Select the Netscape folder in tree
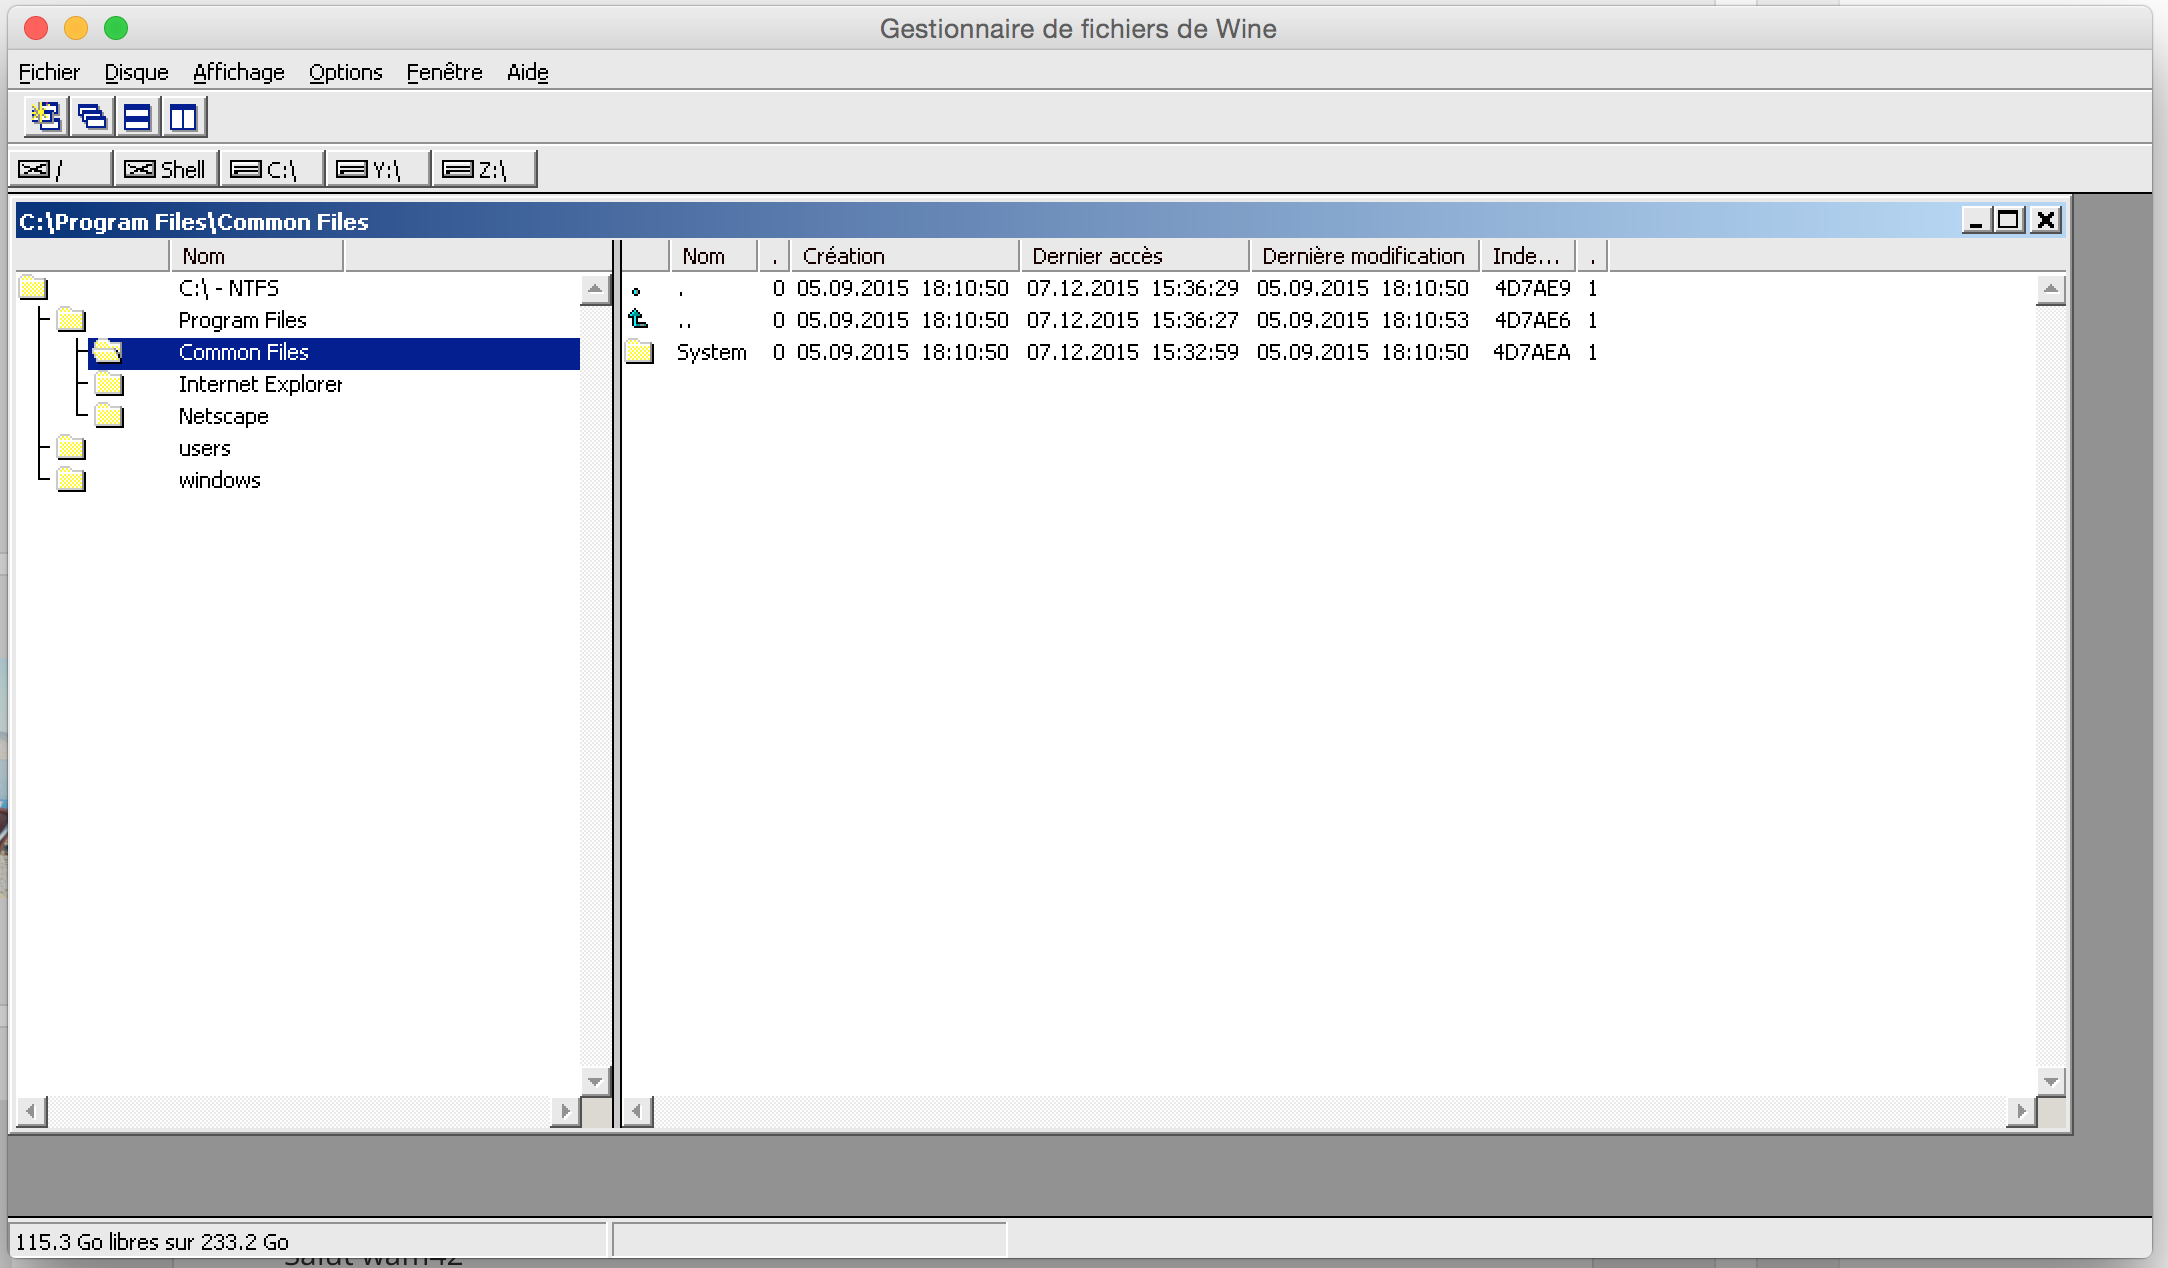Viewport: 2168px width, 1268px height. [223, 417]
